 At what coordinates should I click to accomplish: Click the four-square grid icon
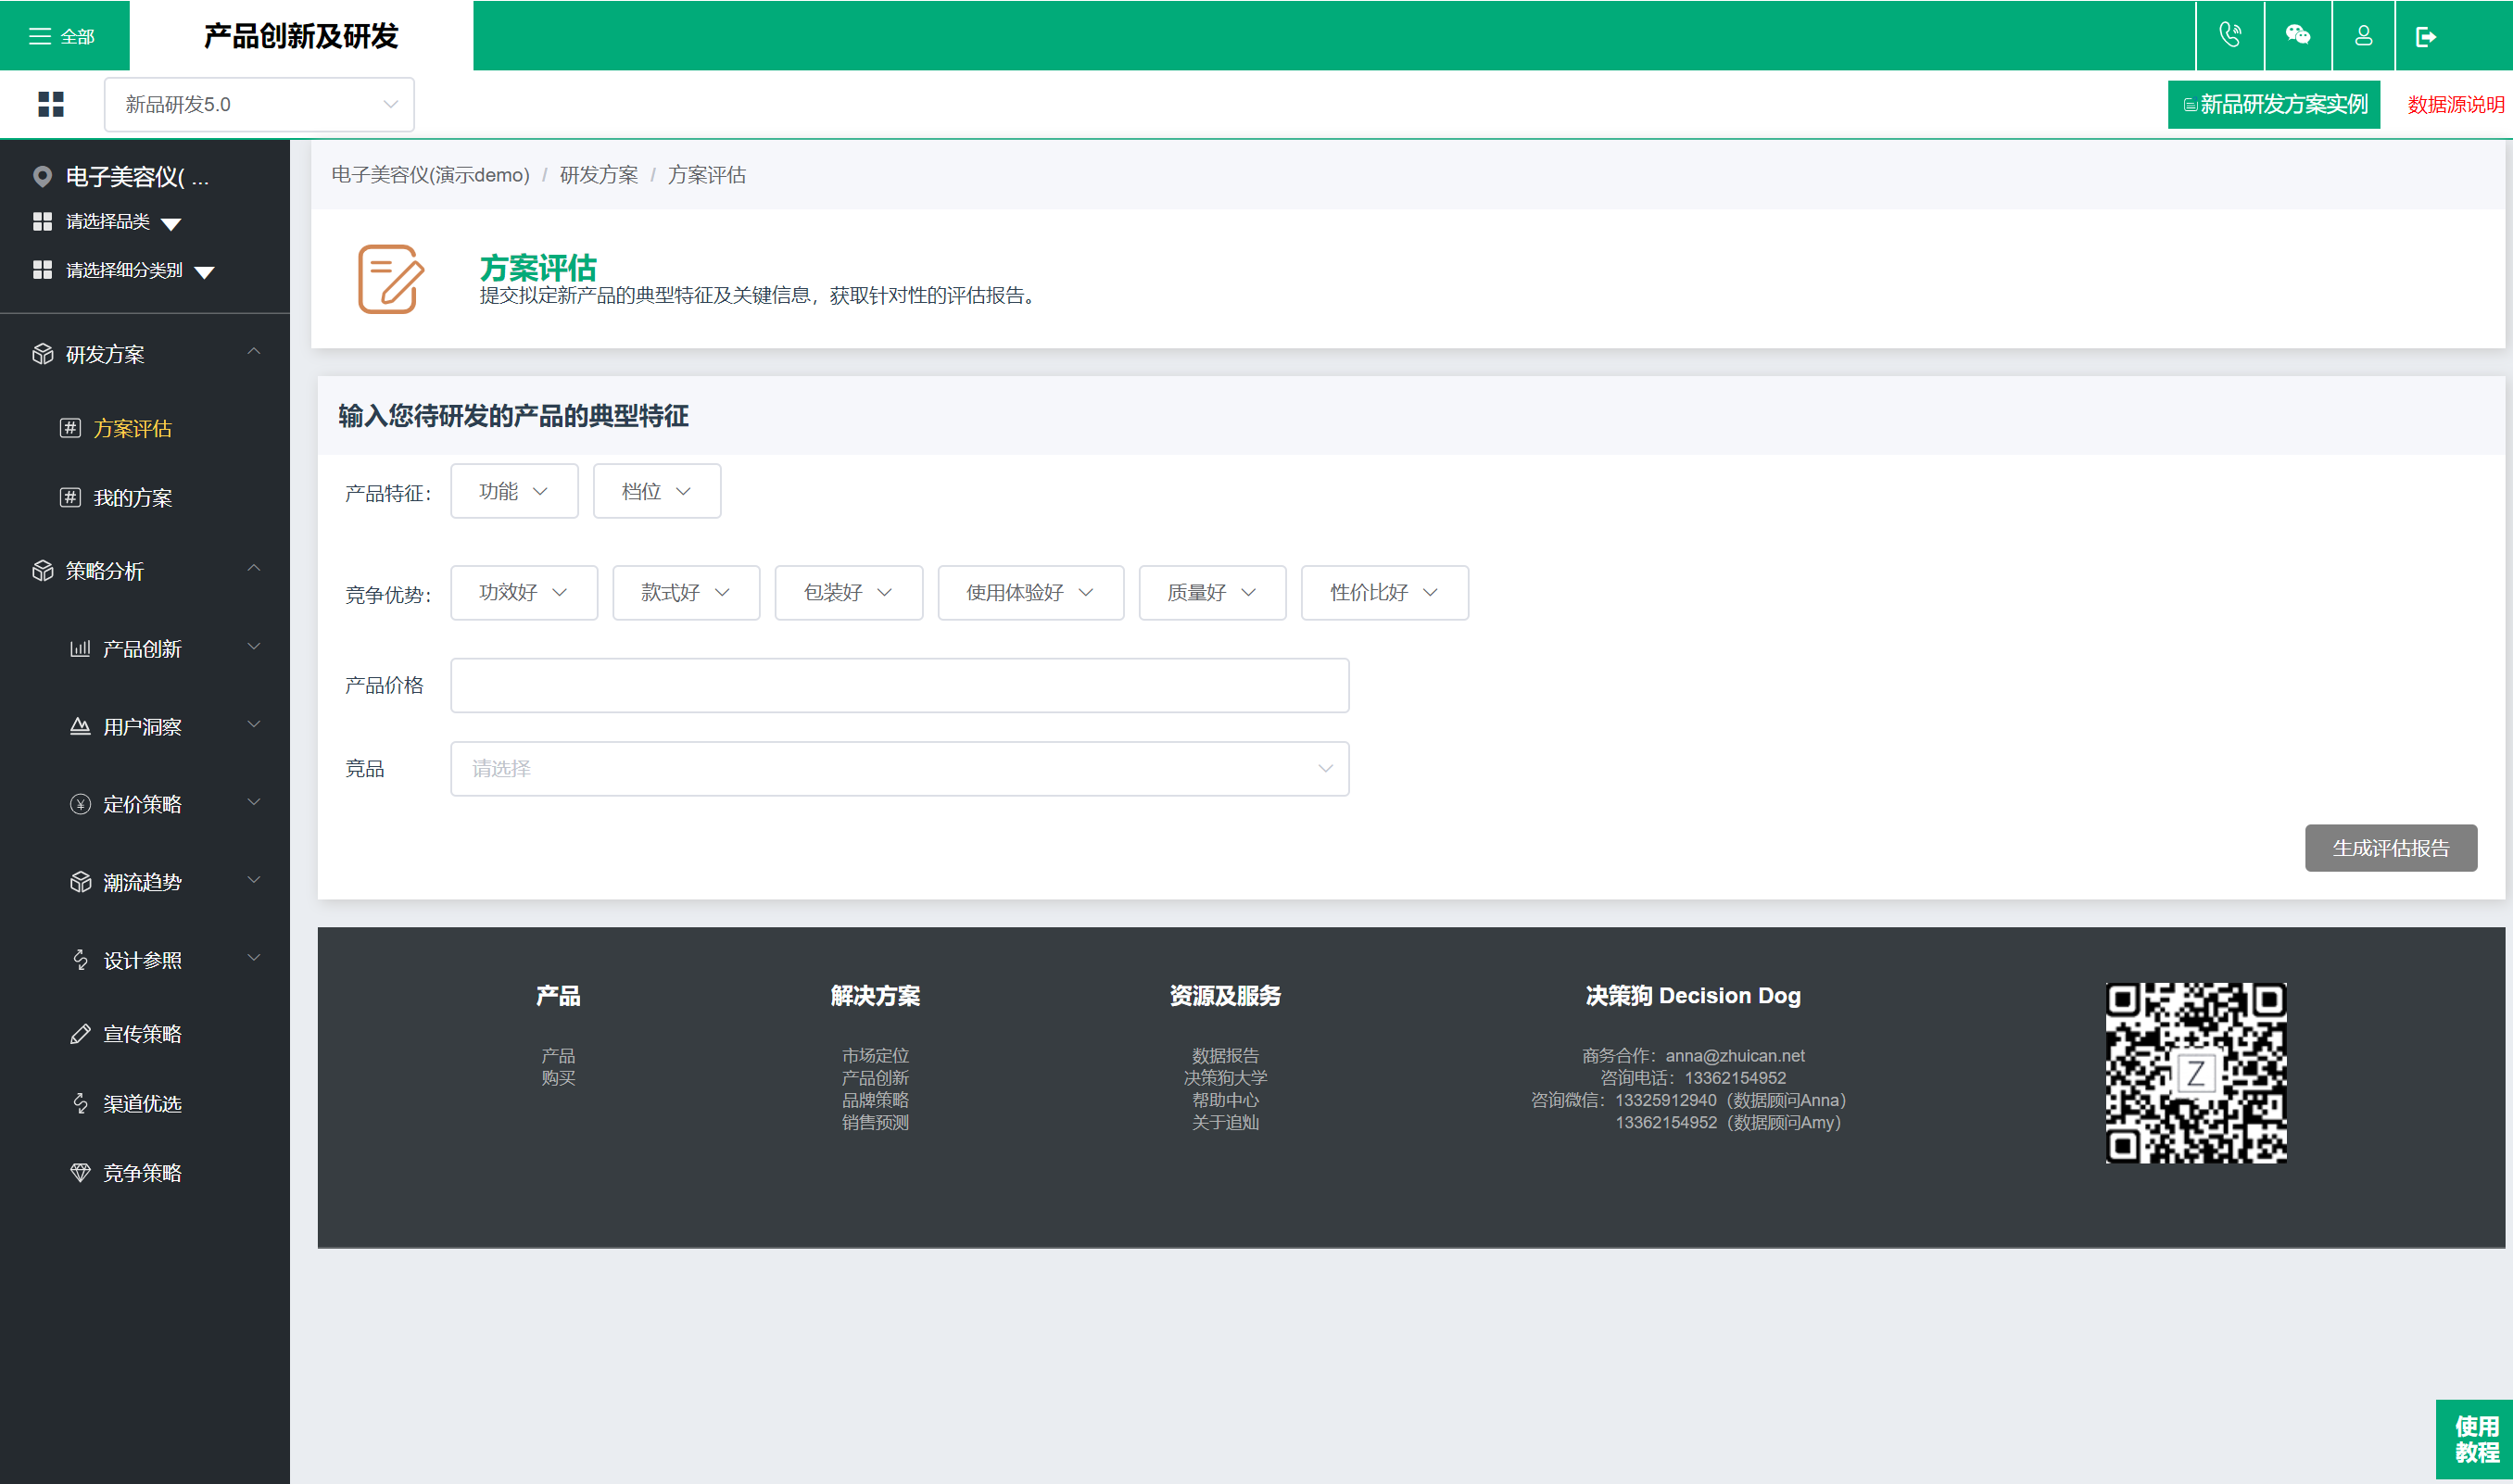click(51, 104)
